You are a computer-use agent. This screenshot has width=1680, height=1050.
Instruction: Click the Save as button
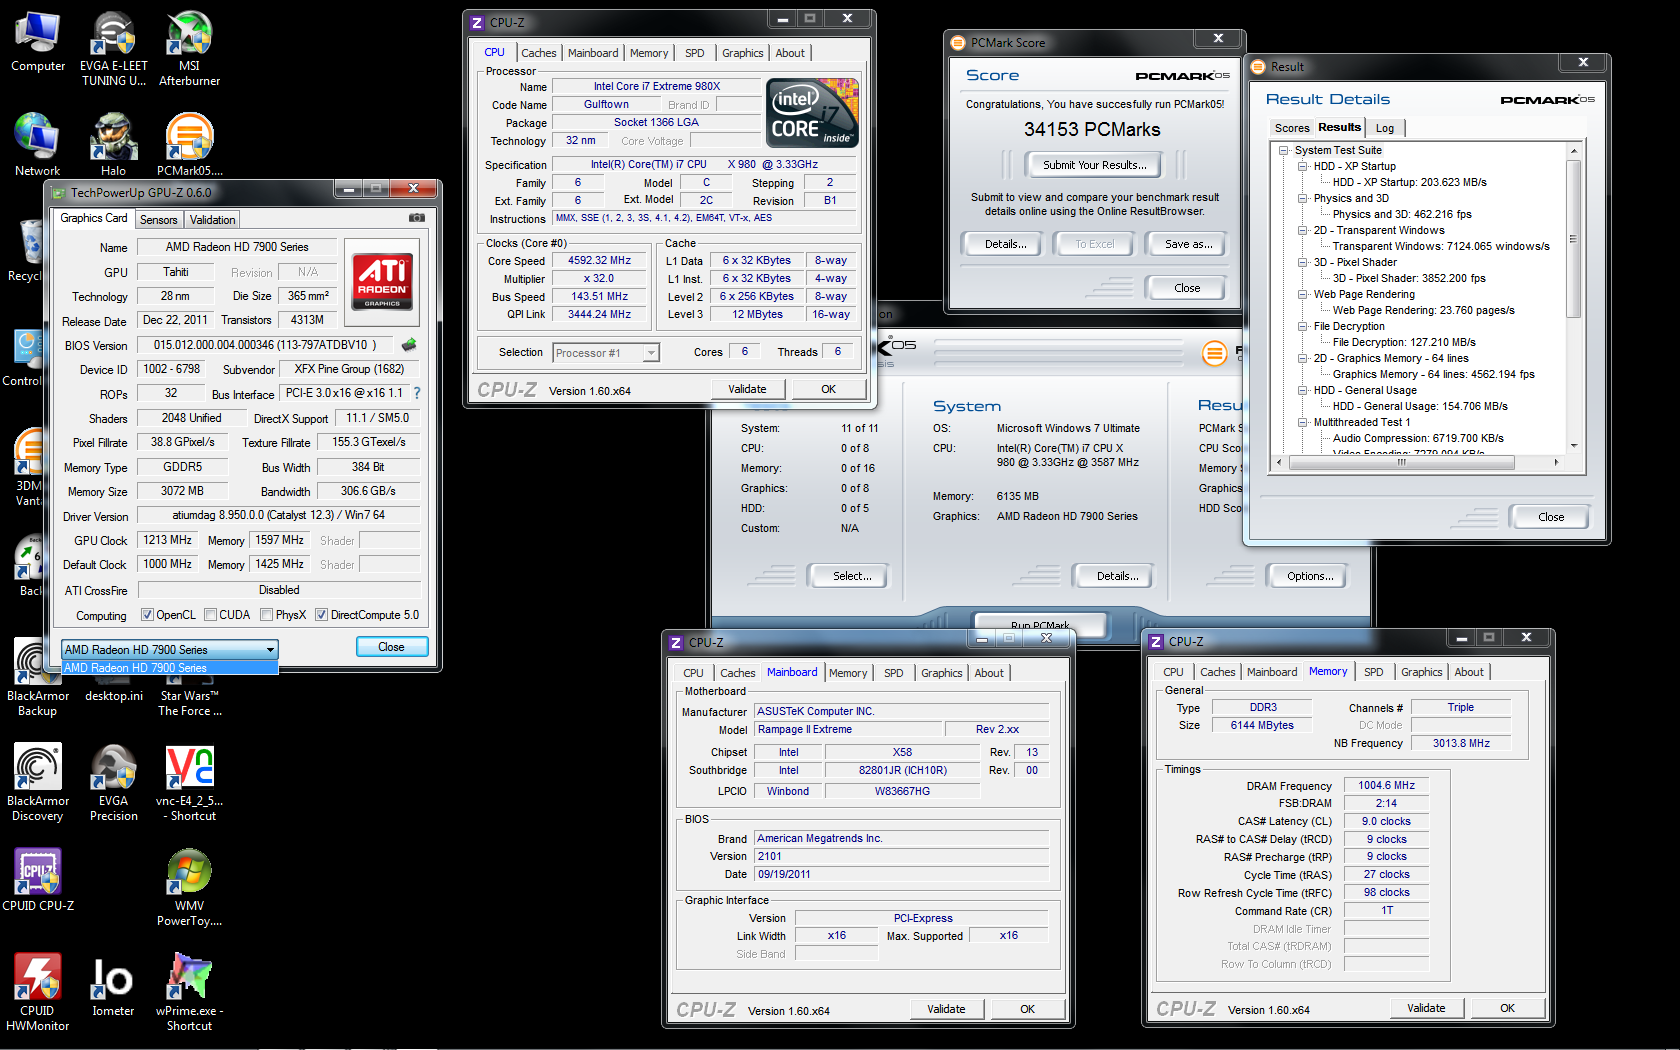[1187, 244]
